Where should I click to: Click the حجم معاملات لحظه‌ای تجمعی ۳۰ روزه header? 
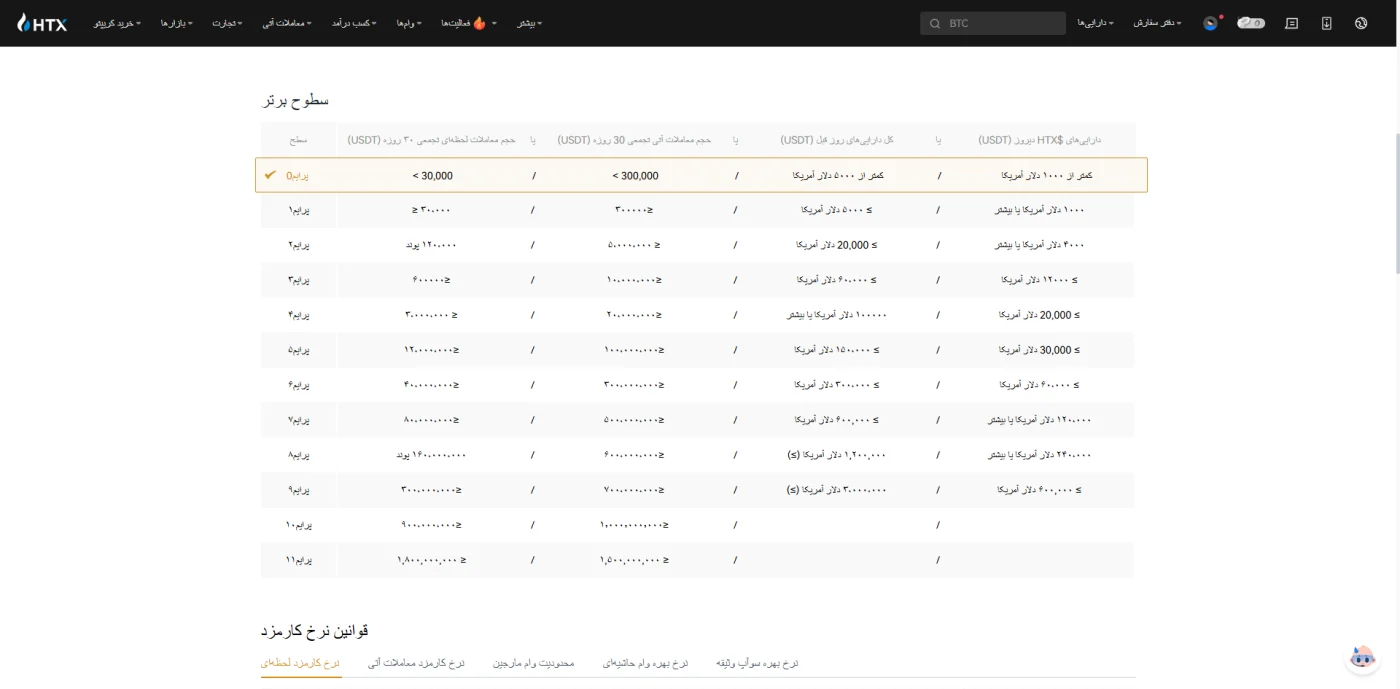click(432, 140)
